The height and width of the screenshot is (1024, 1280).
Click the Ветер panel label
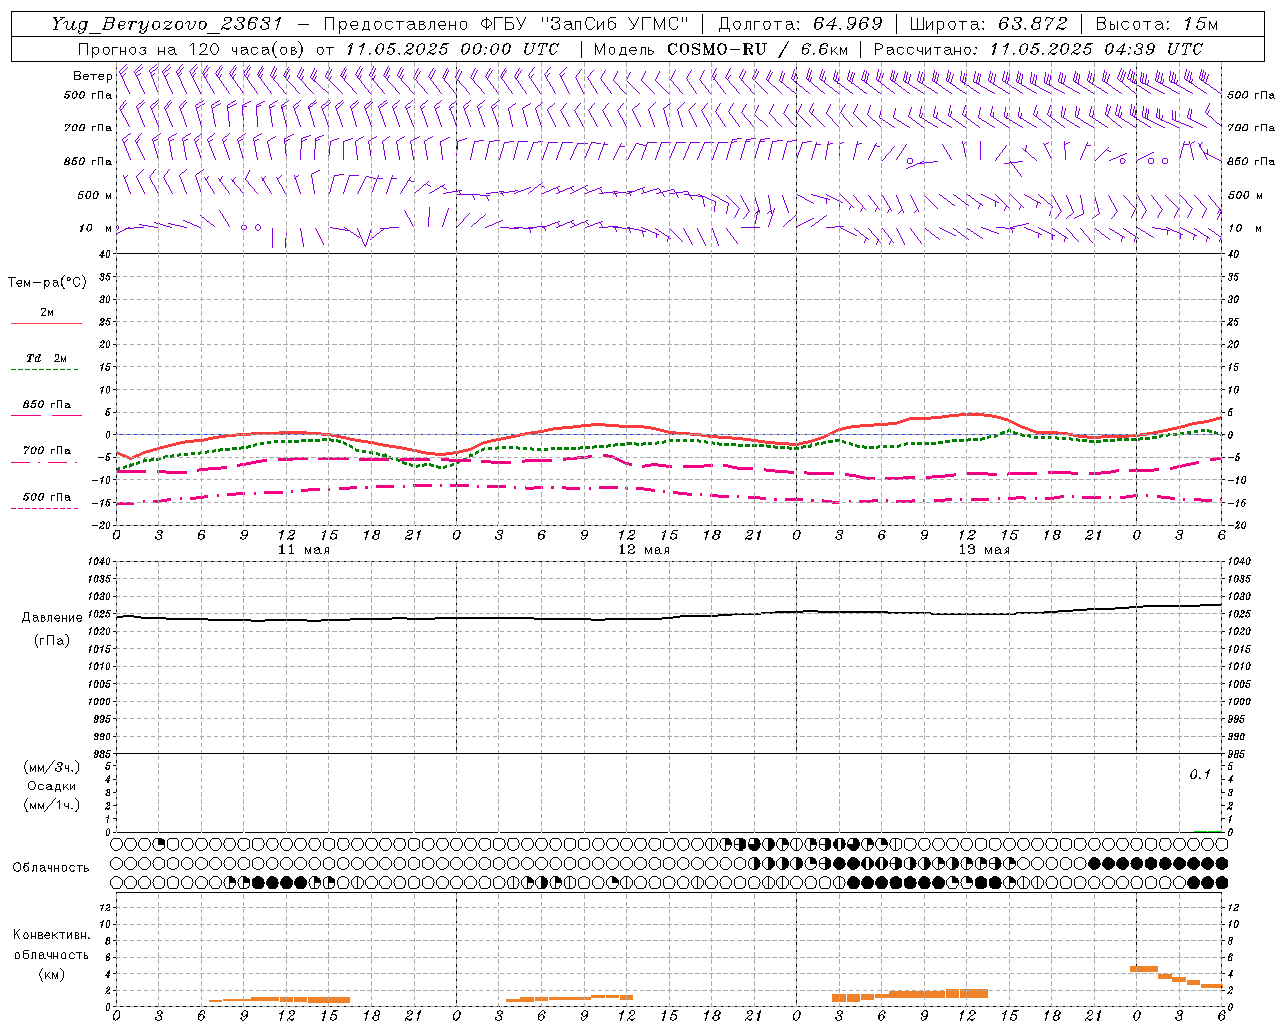pyautogui.click(x=92, y=76)
